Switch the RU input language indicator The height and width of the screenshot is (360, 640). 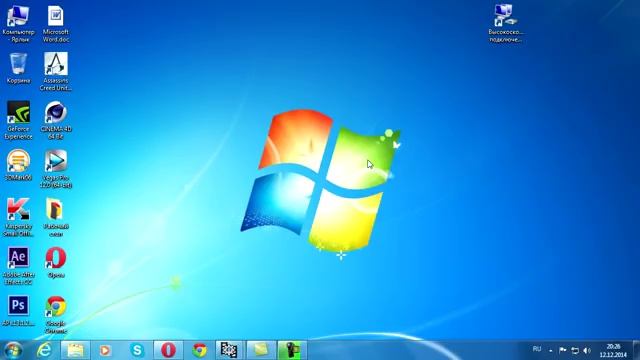pyautogui.click(x=537, y=349)
